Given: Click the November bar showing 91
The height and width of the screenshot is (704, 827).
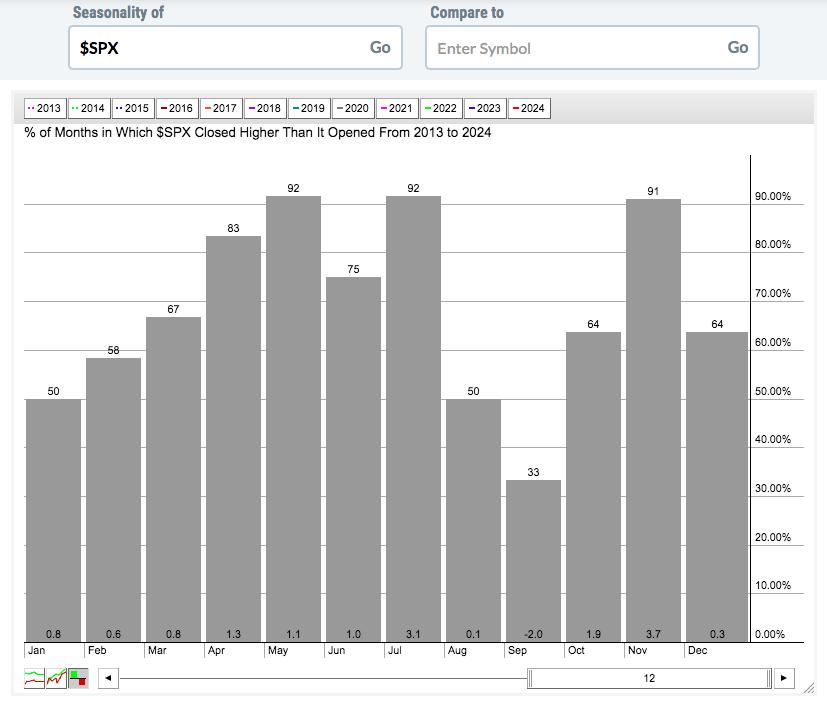Looking at the screenshot, I should [653, 420].
